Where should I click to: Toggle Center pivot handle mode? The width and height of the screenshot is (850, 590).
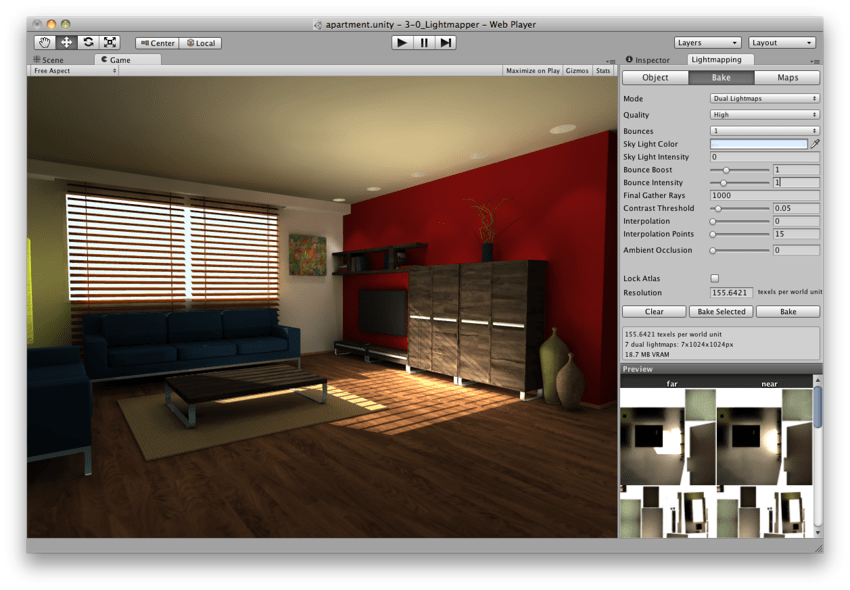(155, 42)
